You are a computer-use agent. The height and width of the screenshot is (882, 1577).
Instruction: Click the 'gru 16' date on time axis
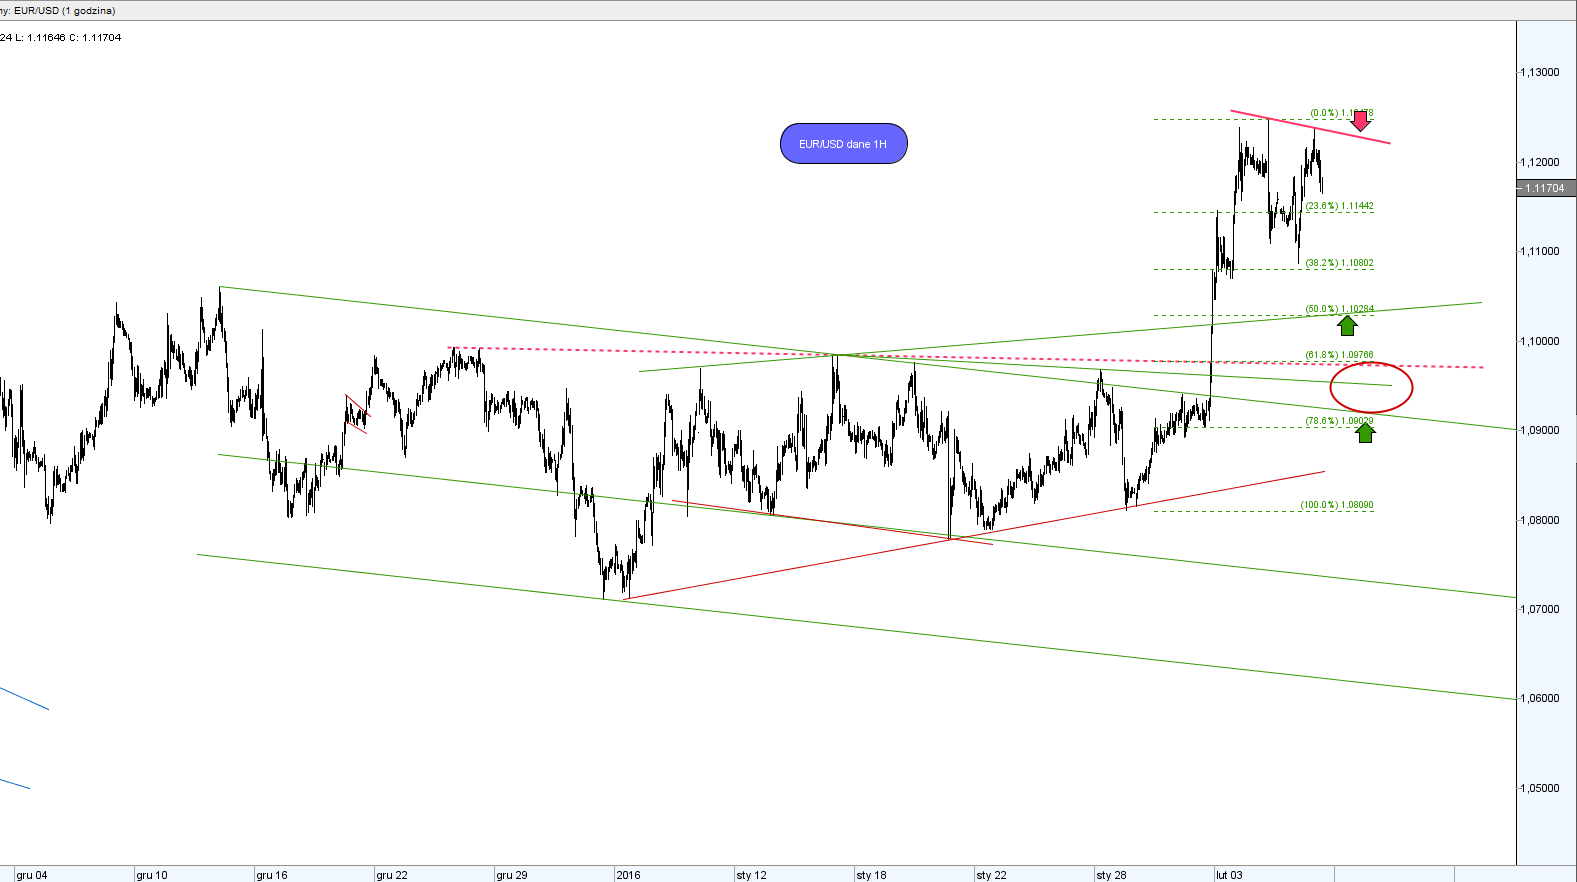272,875
